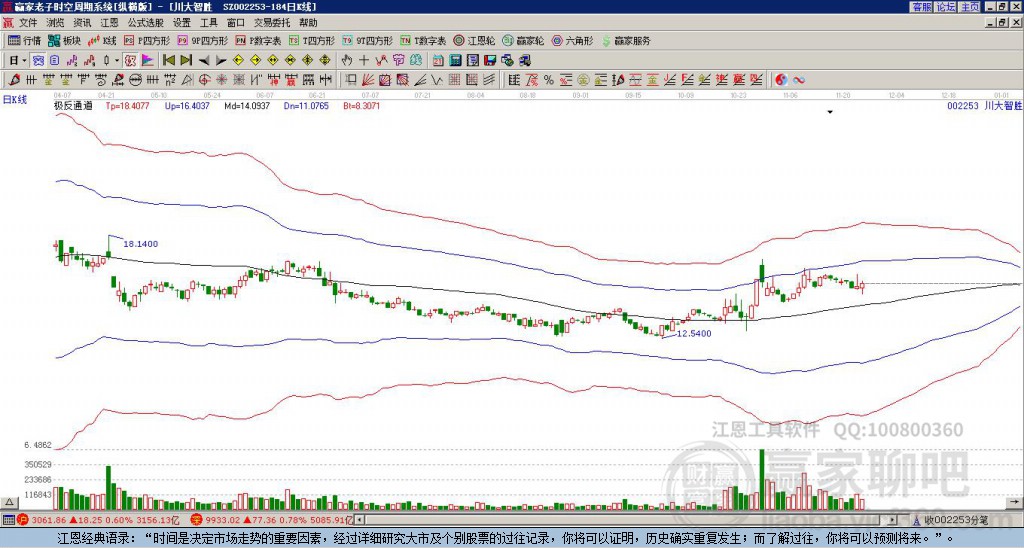Click the 赢 application logo in menu bar

click(8, 23)
